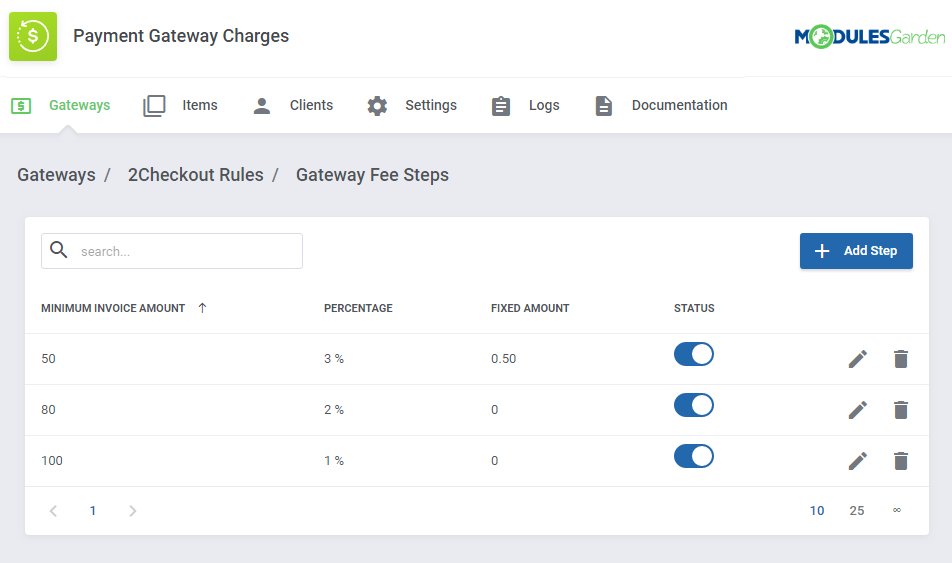
Task: Click the Percentage column header
Action: pyautogui.click(x=358, y=308)
